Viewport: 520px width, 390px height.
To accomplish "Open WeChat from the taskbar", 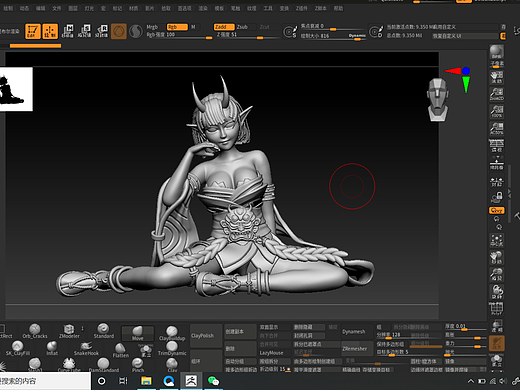I will (x=213, y=381).
